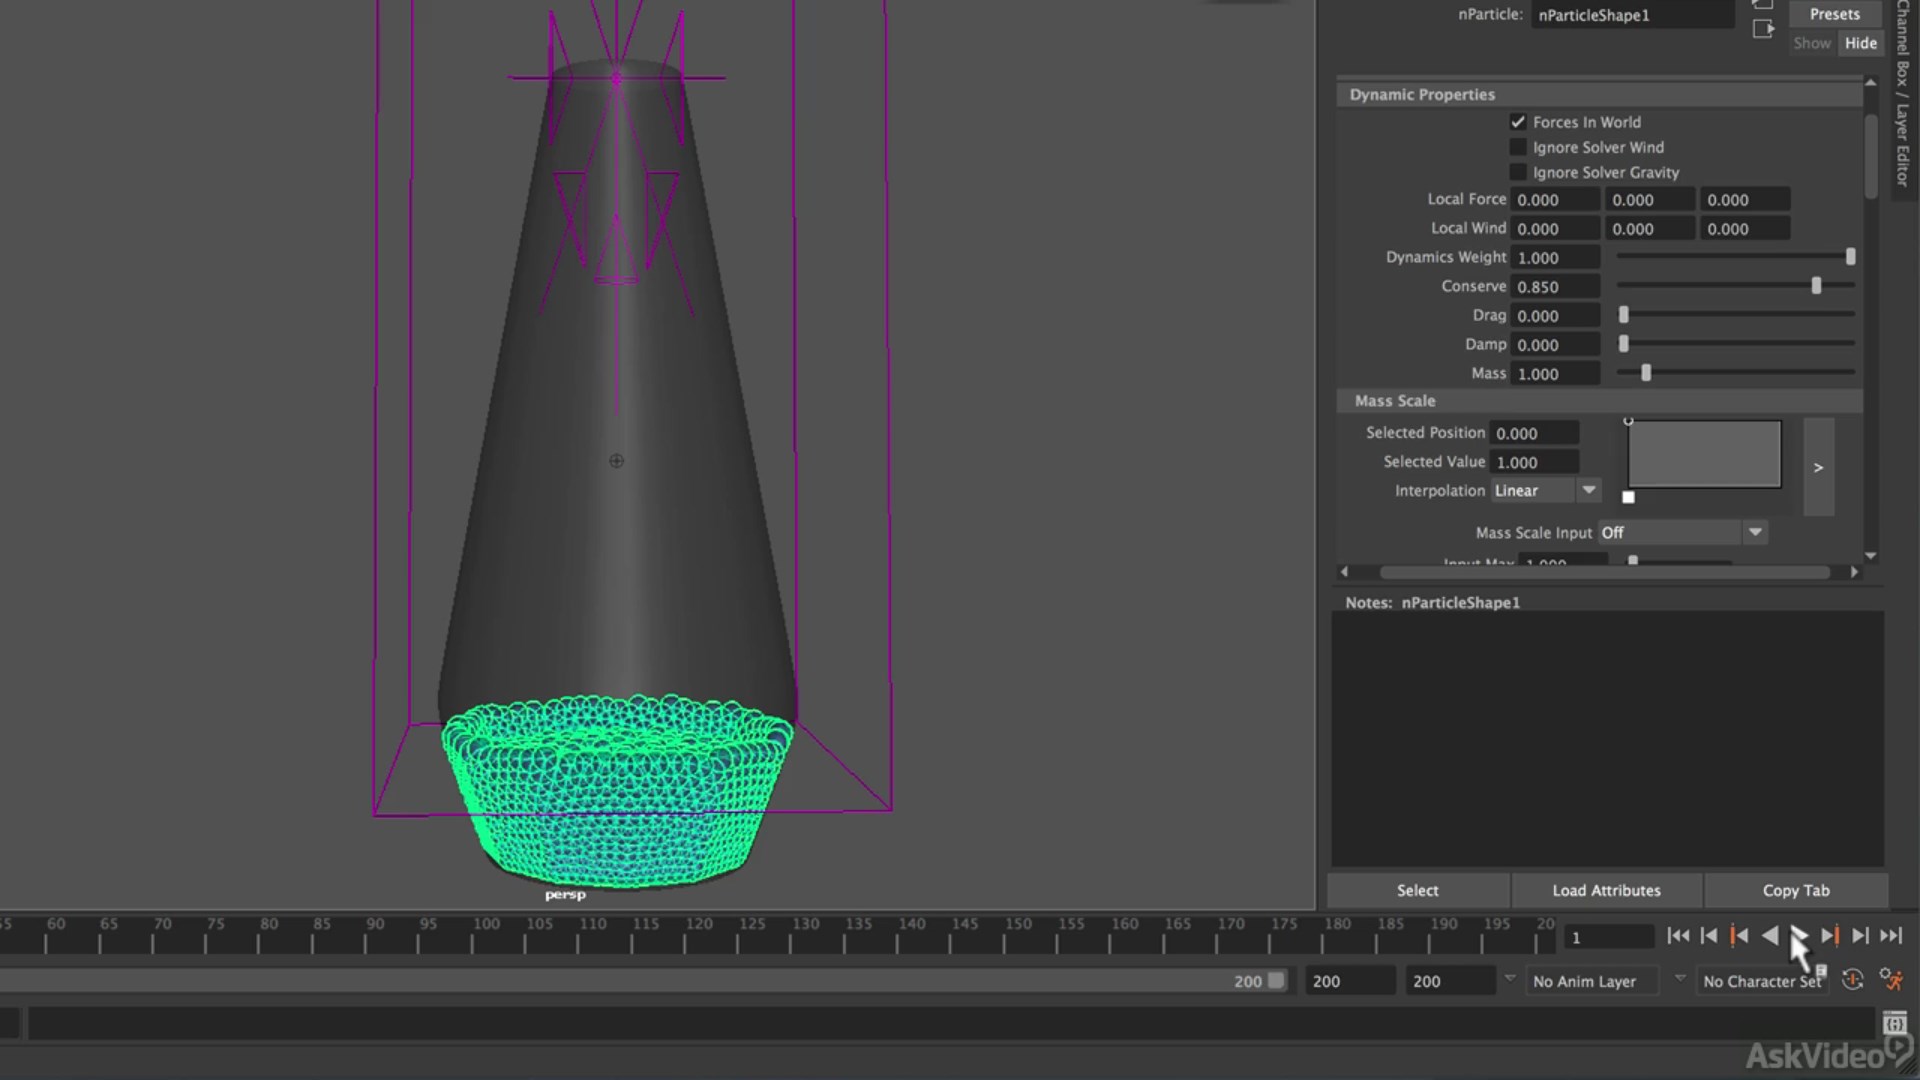Viewport: 1920px width, 1080px height.
Task: Jump to next keyframe
Action: tap(1830, 936)
